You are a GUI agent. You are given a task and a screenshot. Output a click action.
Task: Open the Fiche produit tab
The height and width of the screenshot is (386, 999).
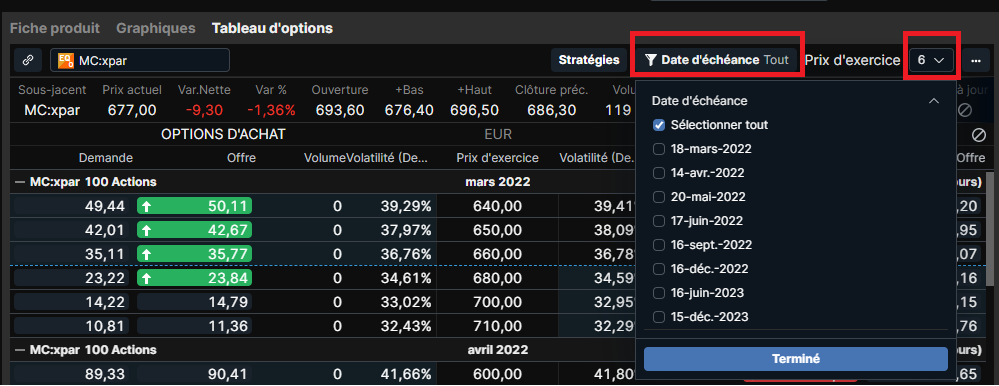(x=55, y=28)
